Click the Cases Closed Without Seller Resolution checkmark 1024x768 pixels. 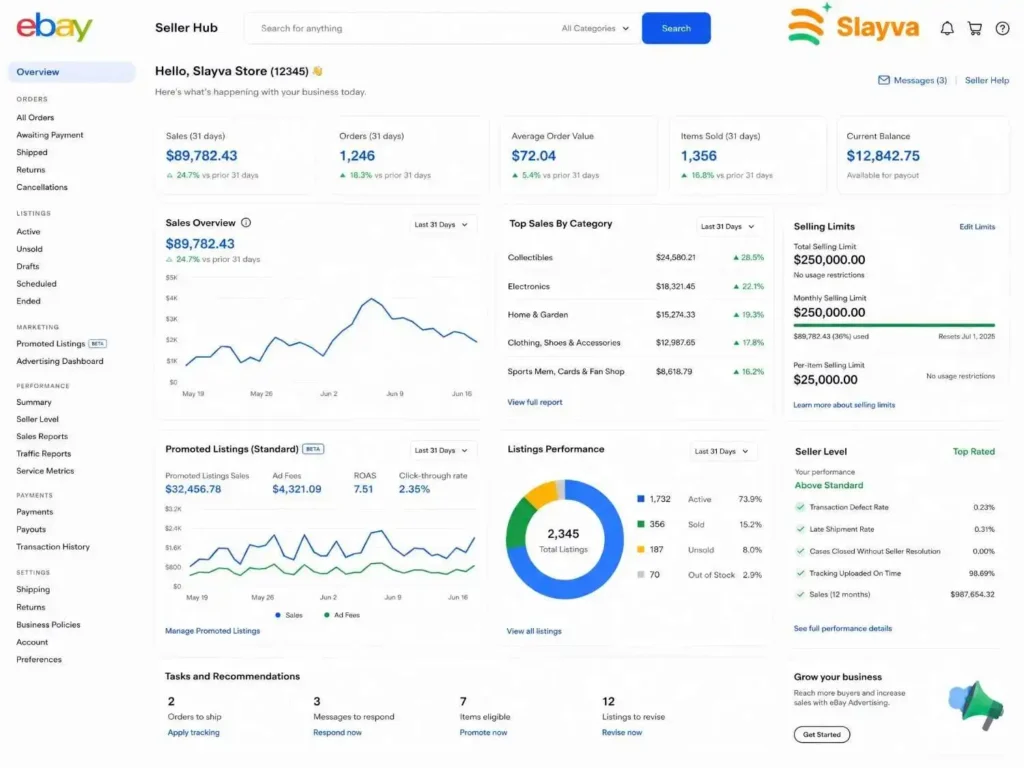coord(800,551)
